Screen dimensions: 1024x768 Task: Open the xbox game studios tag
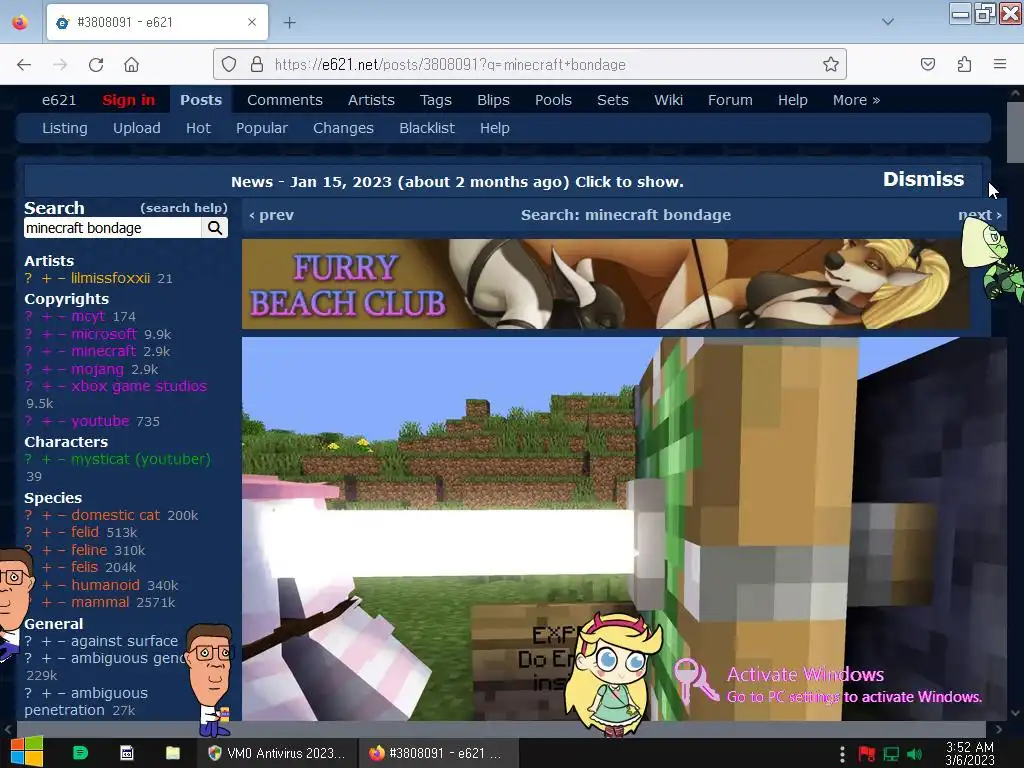[139, 386]
